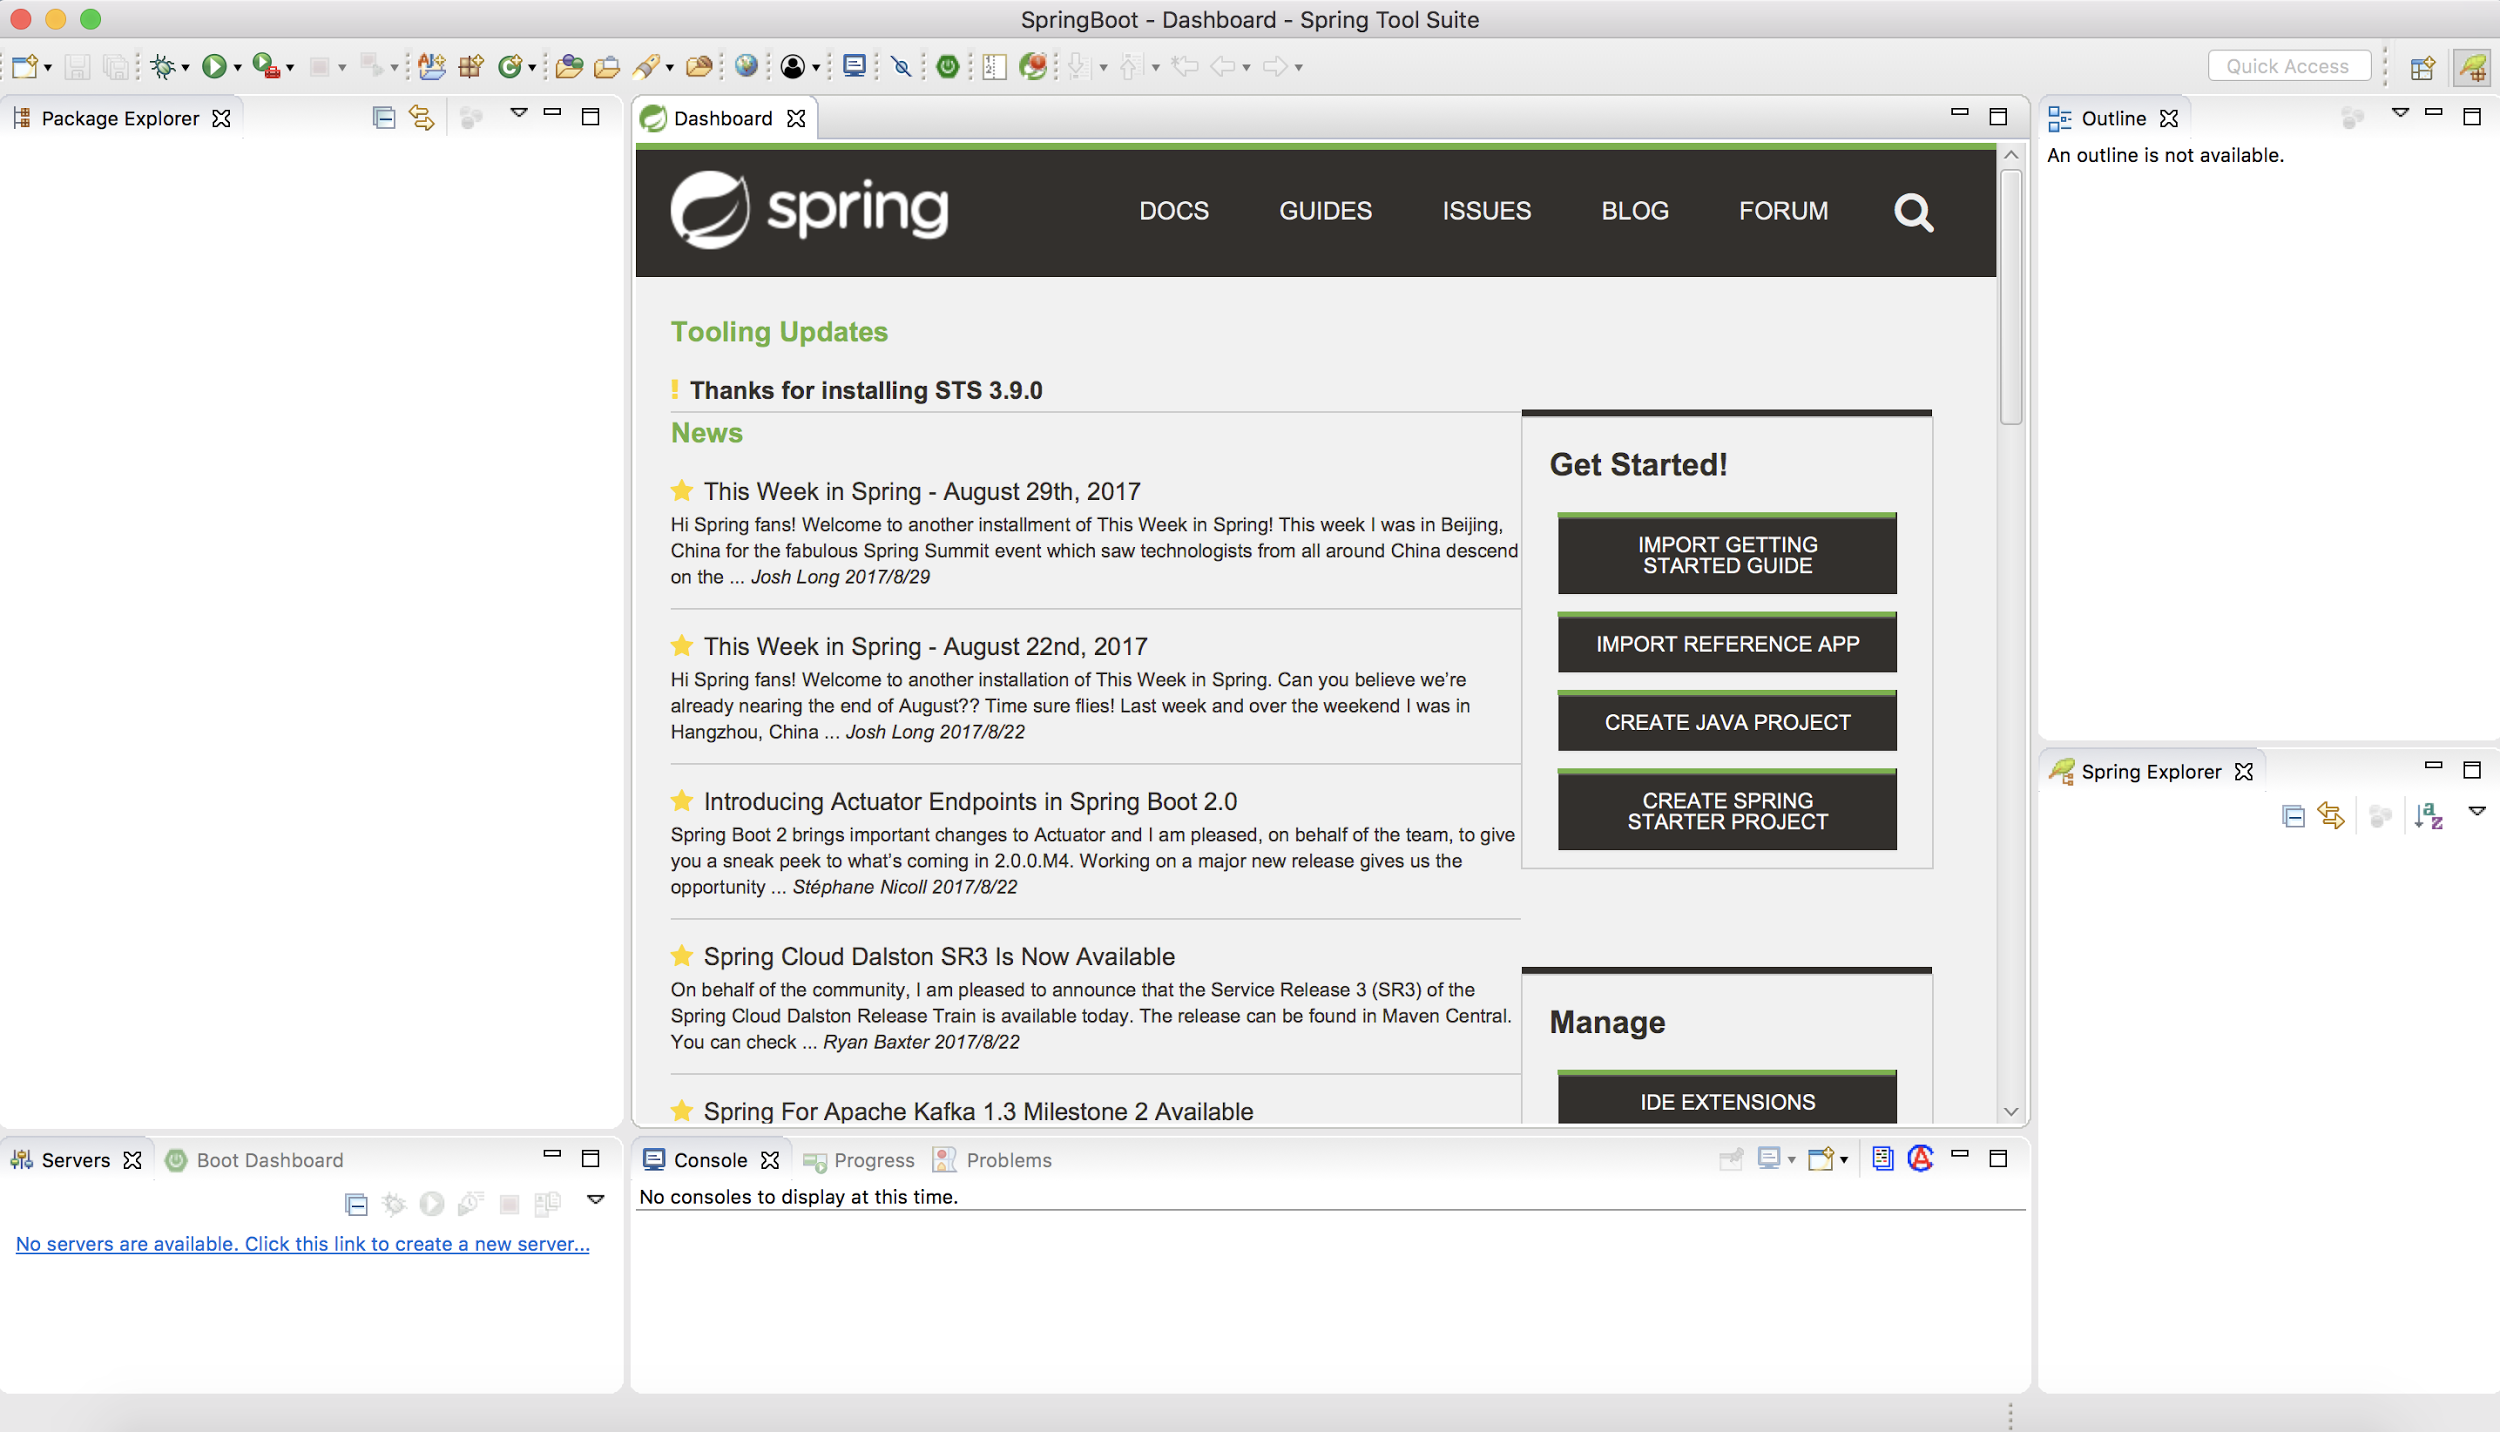Open This Week in Spring August 29th article
This screenshot has width=2500, height=1432.
coord(921,492)
